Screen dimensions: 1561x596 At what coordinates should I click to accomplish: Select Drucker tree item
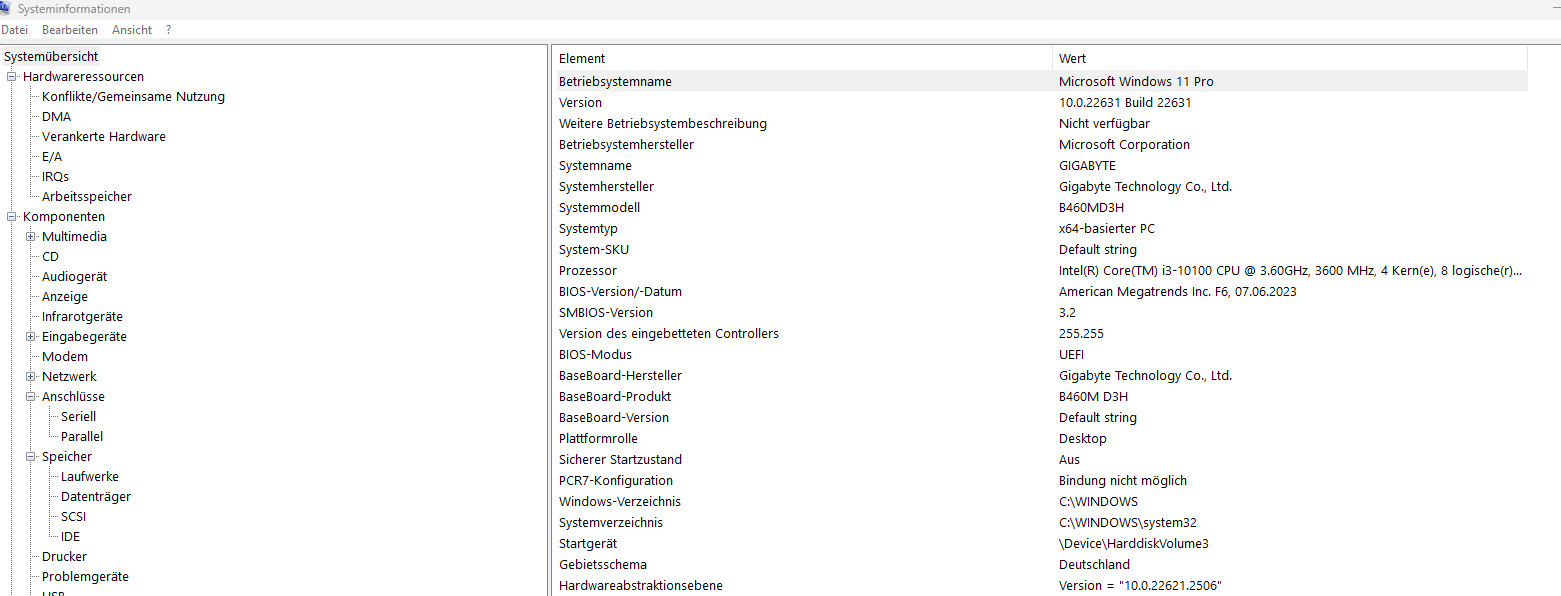click(64, 557)
